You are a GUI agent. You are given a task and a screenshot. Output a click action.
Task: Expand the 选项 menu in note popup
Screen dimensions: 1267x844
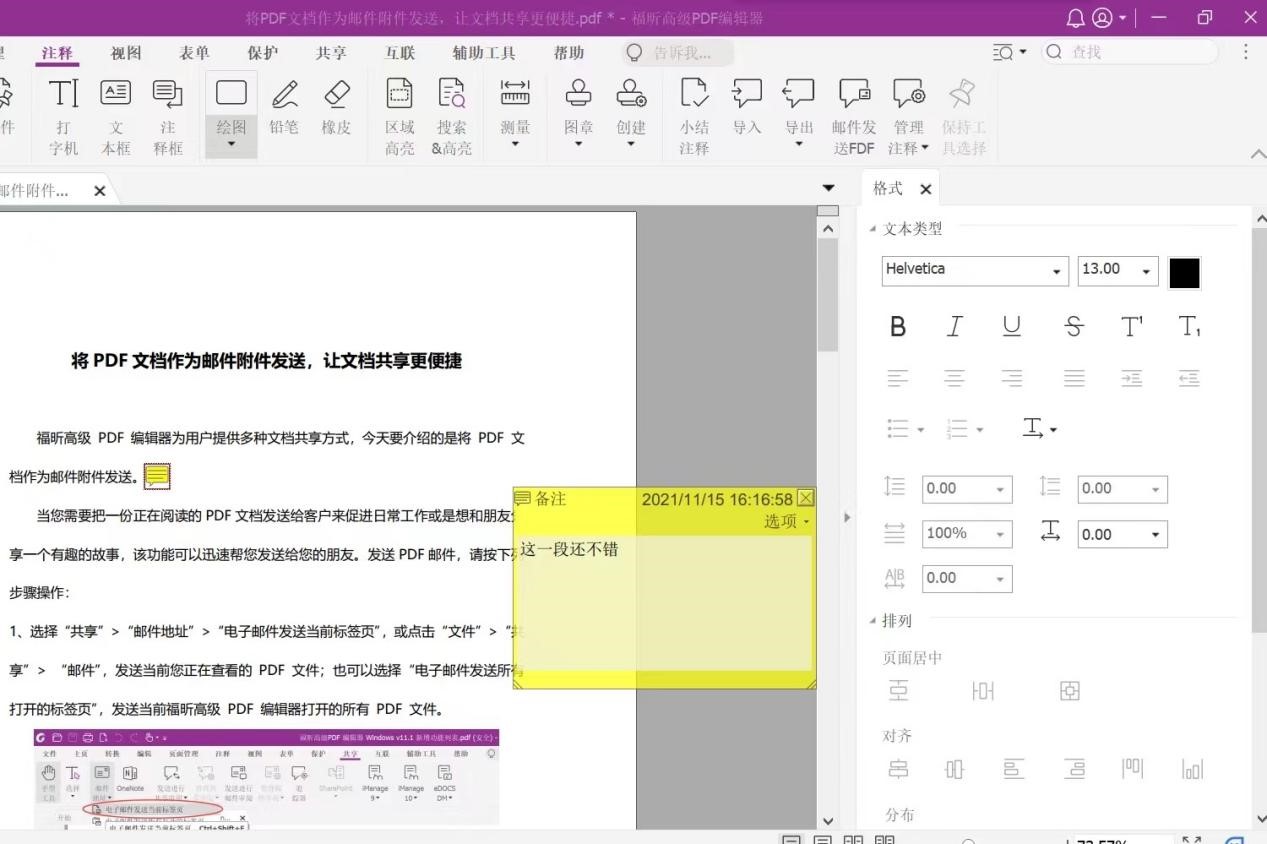(787, 521)
